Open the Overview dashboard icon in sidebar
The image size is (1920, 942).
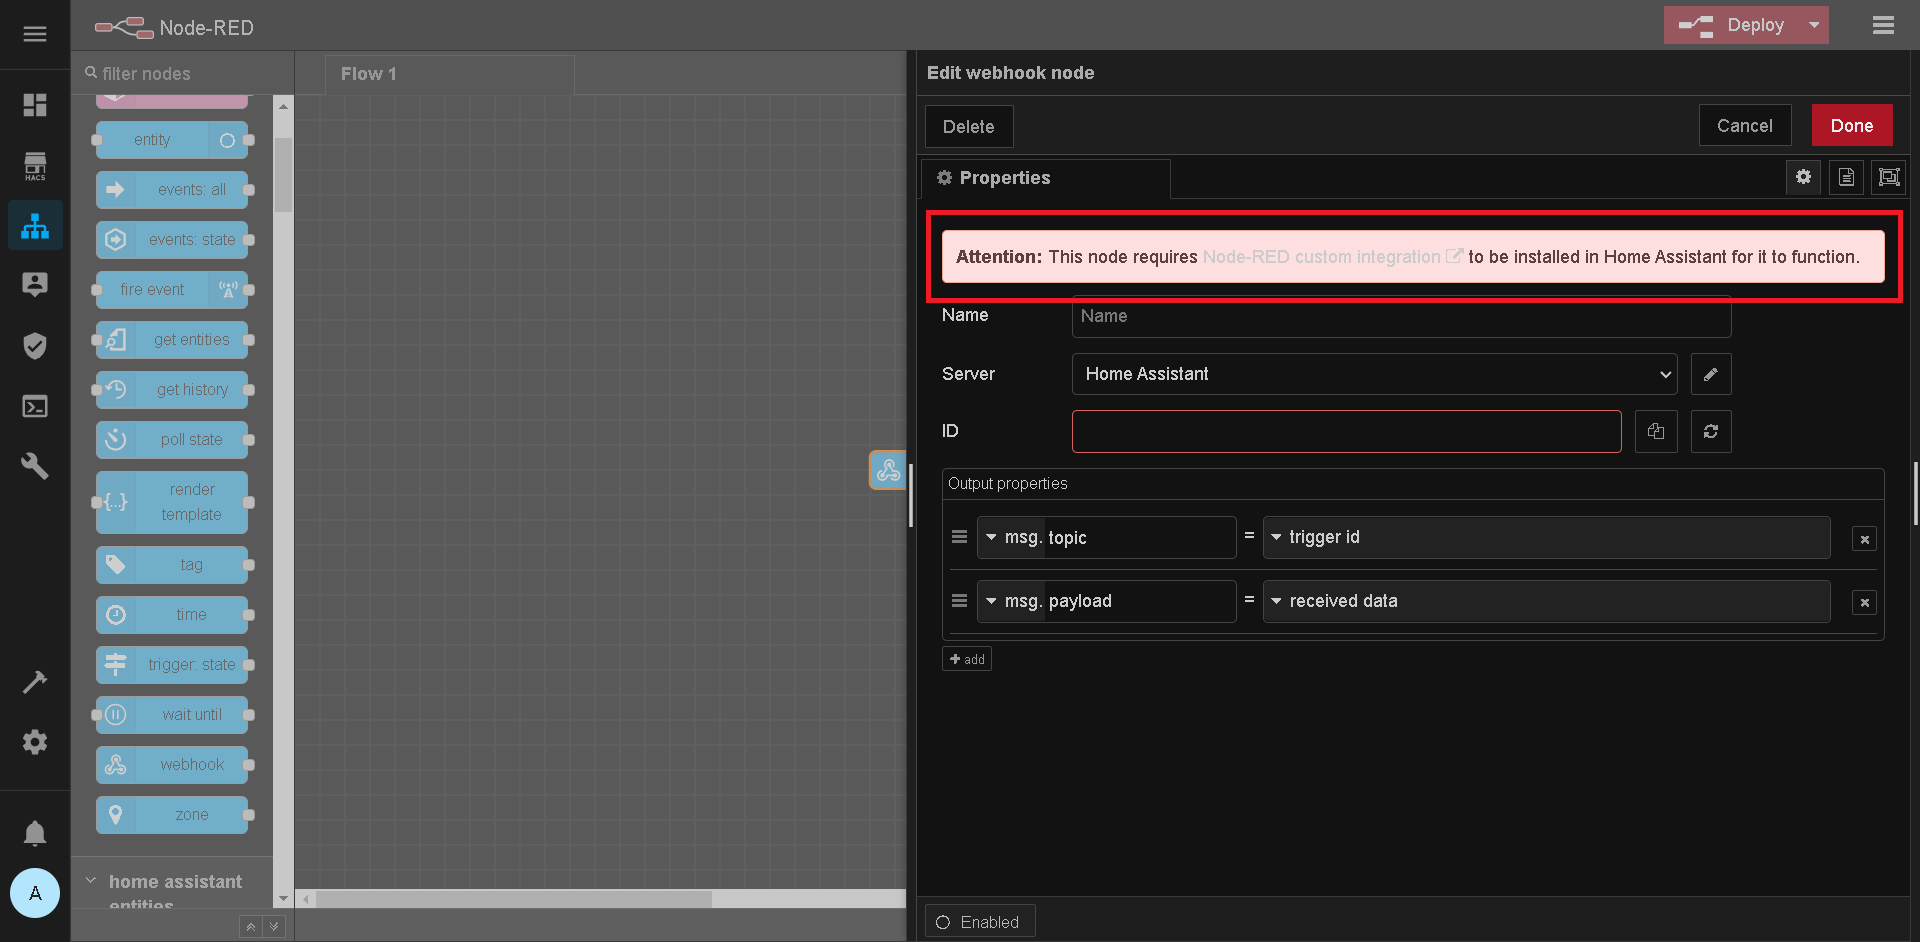35,105
